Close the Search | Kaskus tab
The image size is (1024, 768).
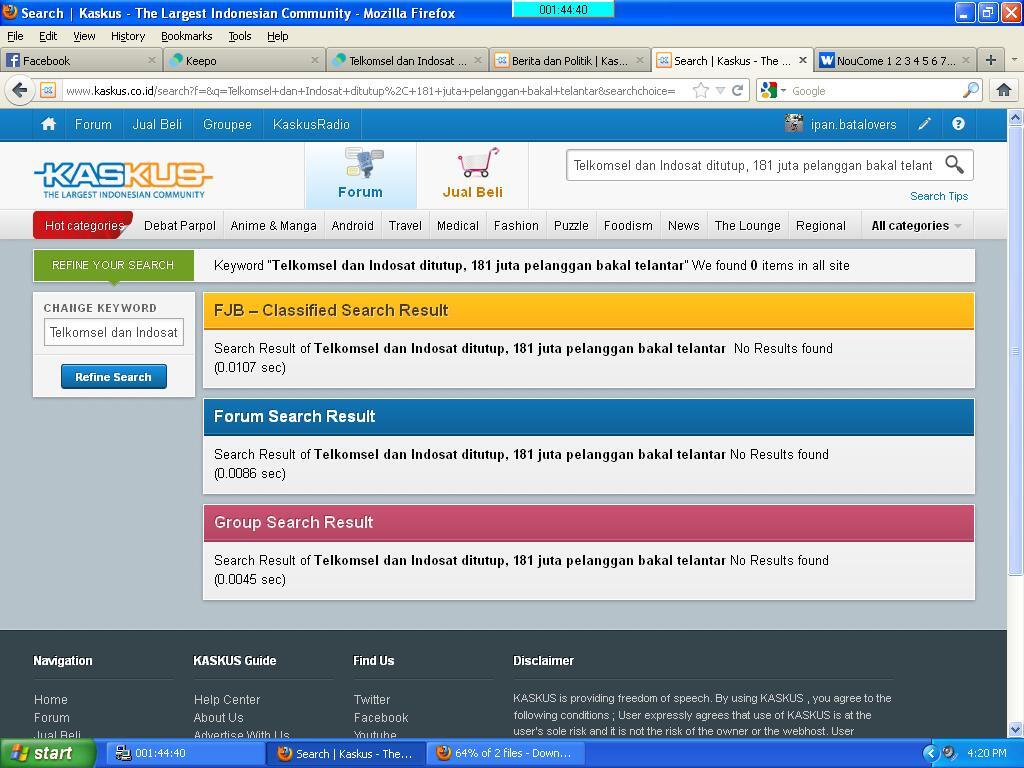[803, 60]
